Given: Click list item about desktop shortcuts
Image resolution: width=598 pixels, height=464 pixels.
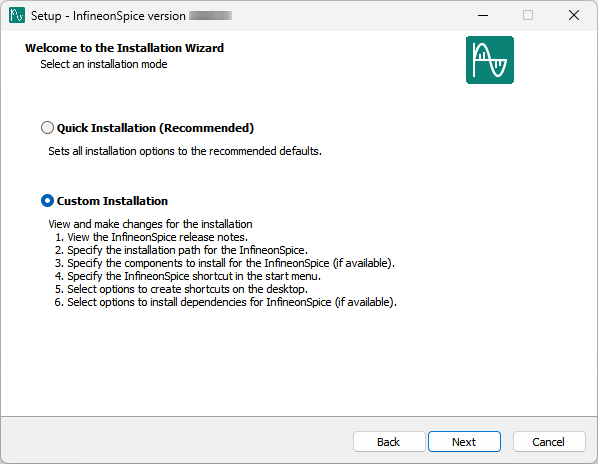Looking at the screenshot, I should point(181,289).
